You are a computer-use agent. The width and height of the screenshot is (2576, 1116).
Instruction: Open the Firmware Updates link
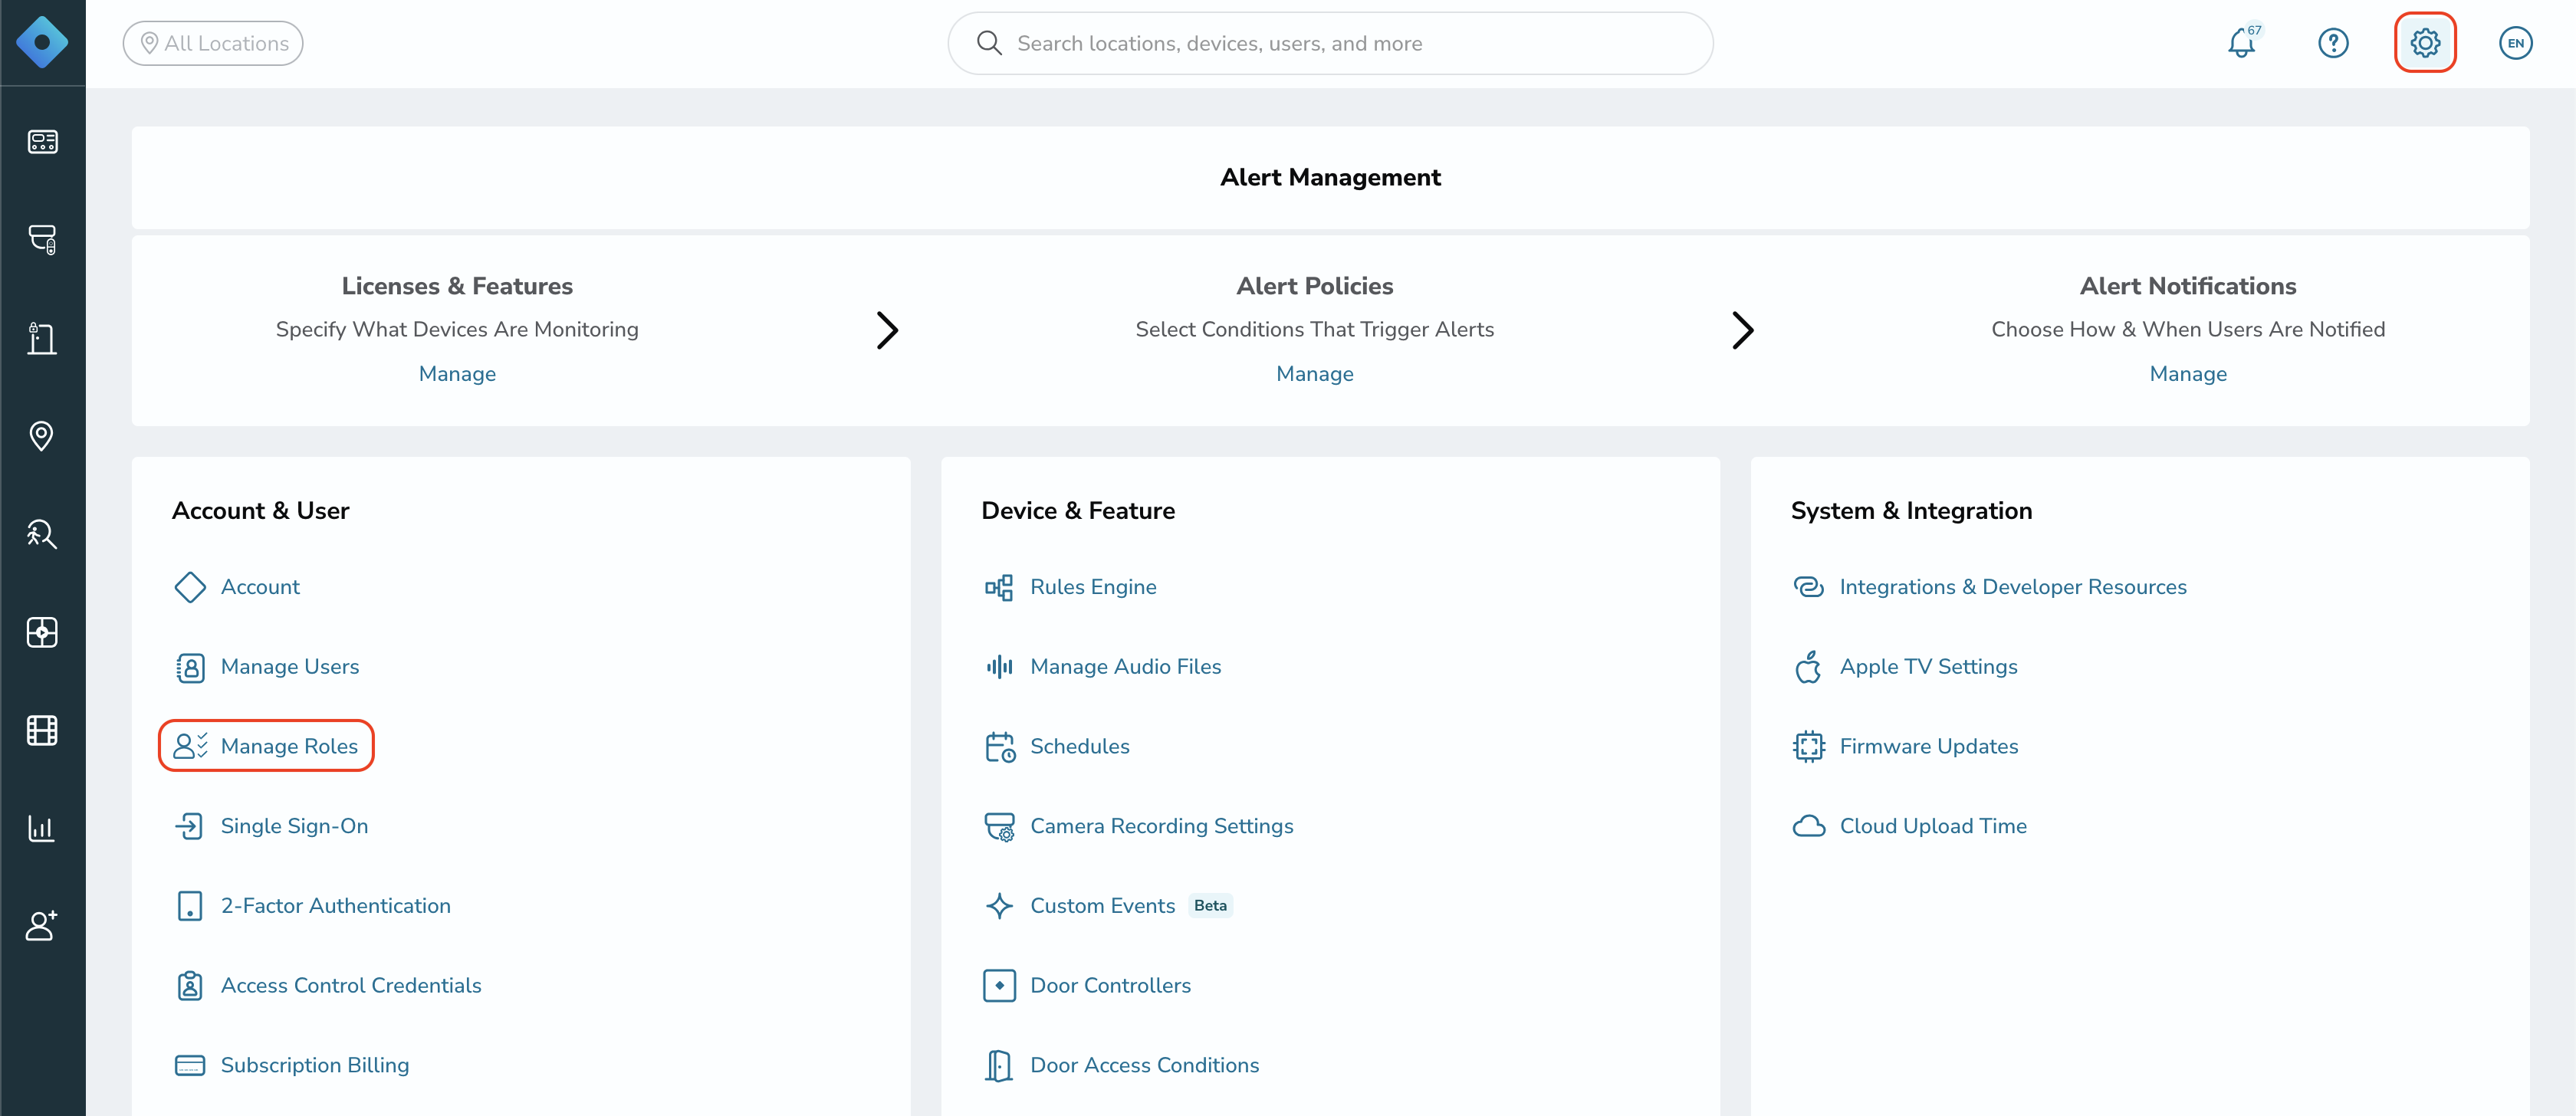point(1929,746)
